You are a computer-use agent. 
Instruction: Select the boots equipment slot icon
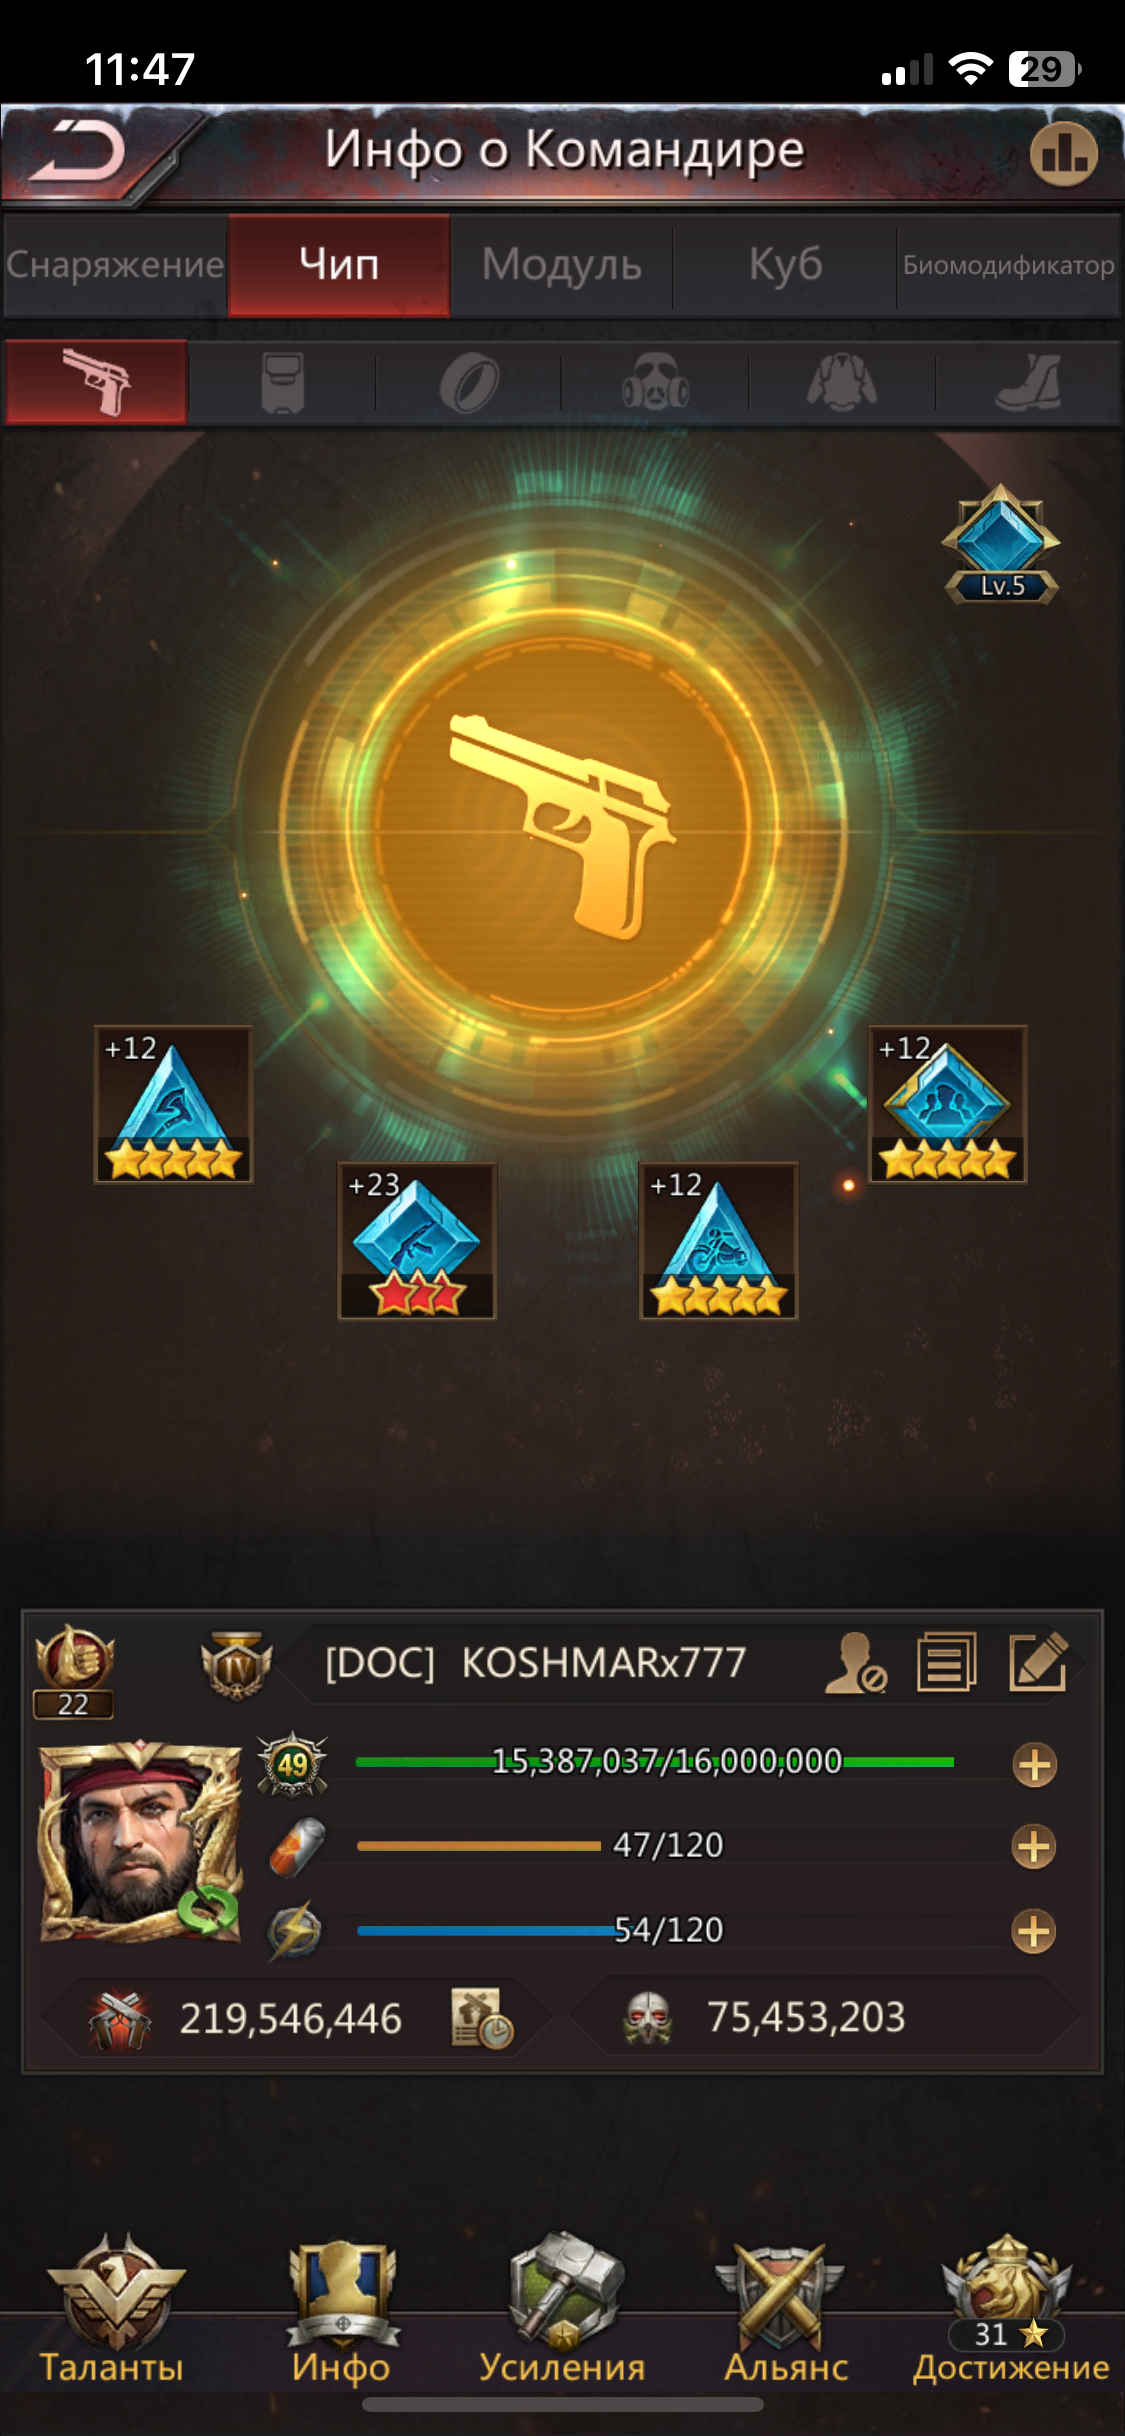(1029, 383)
